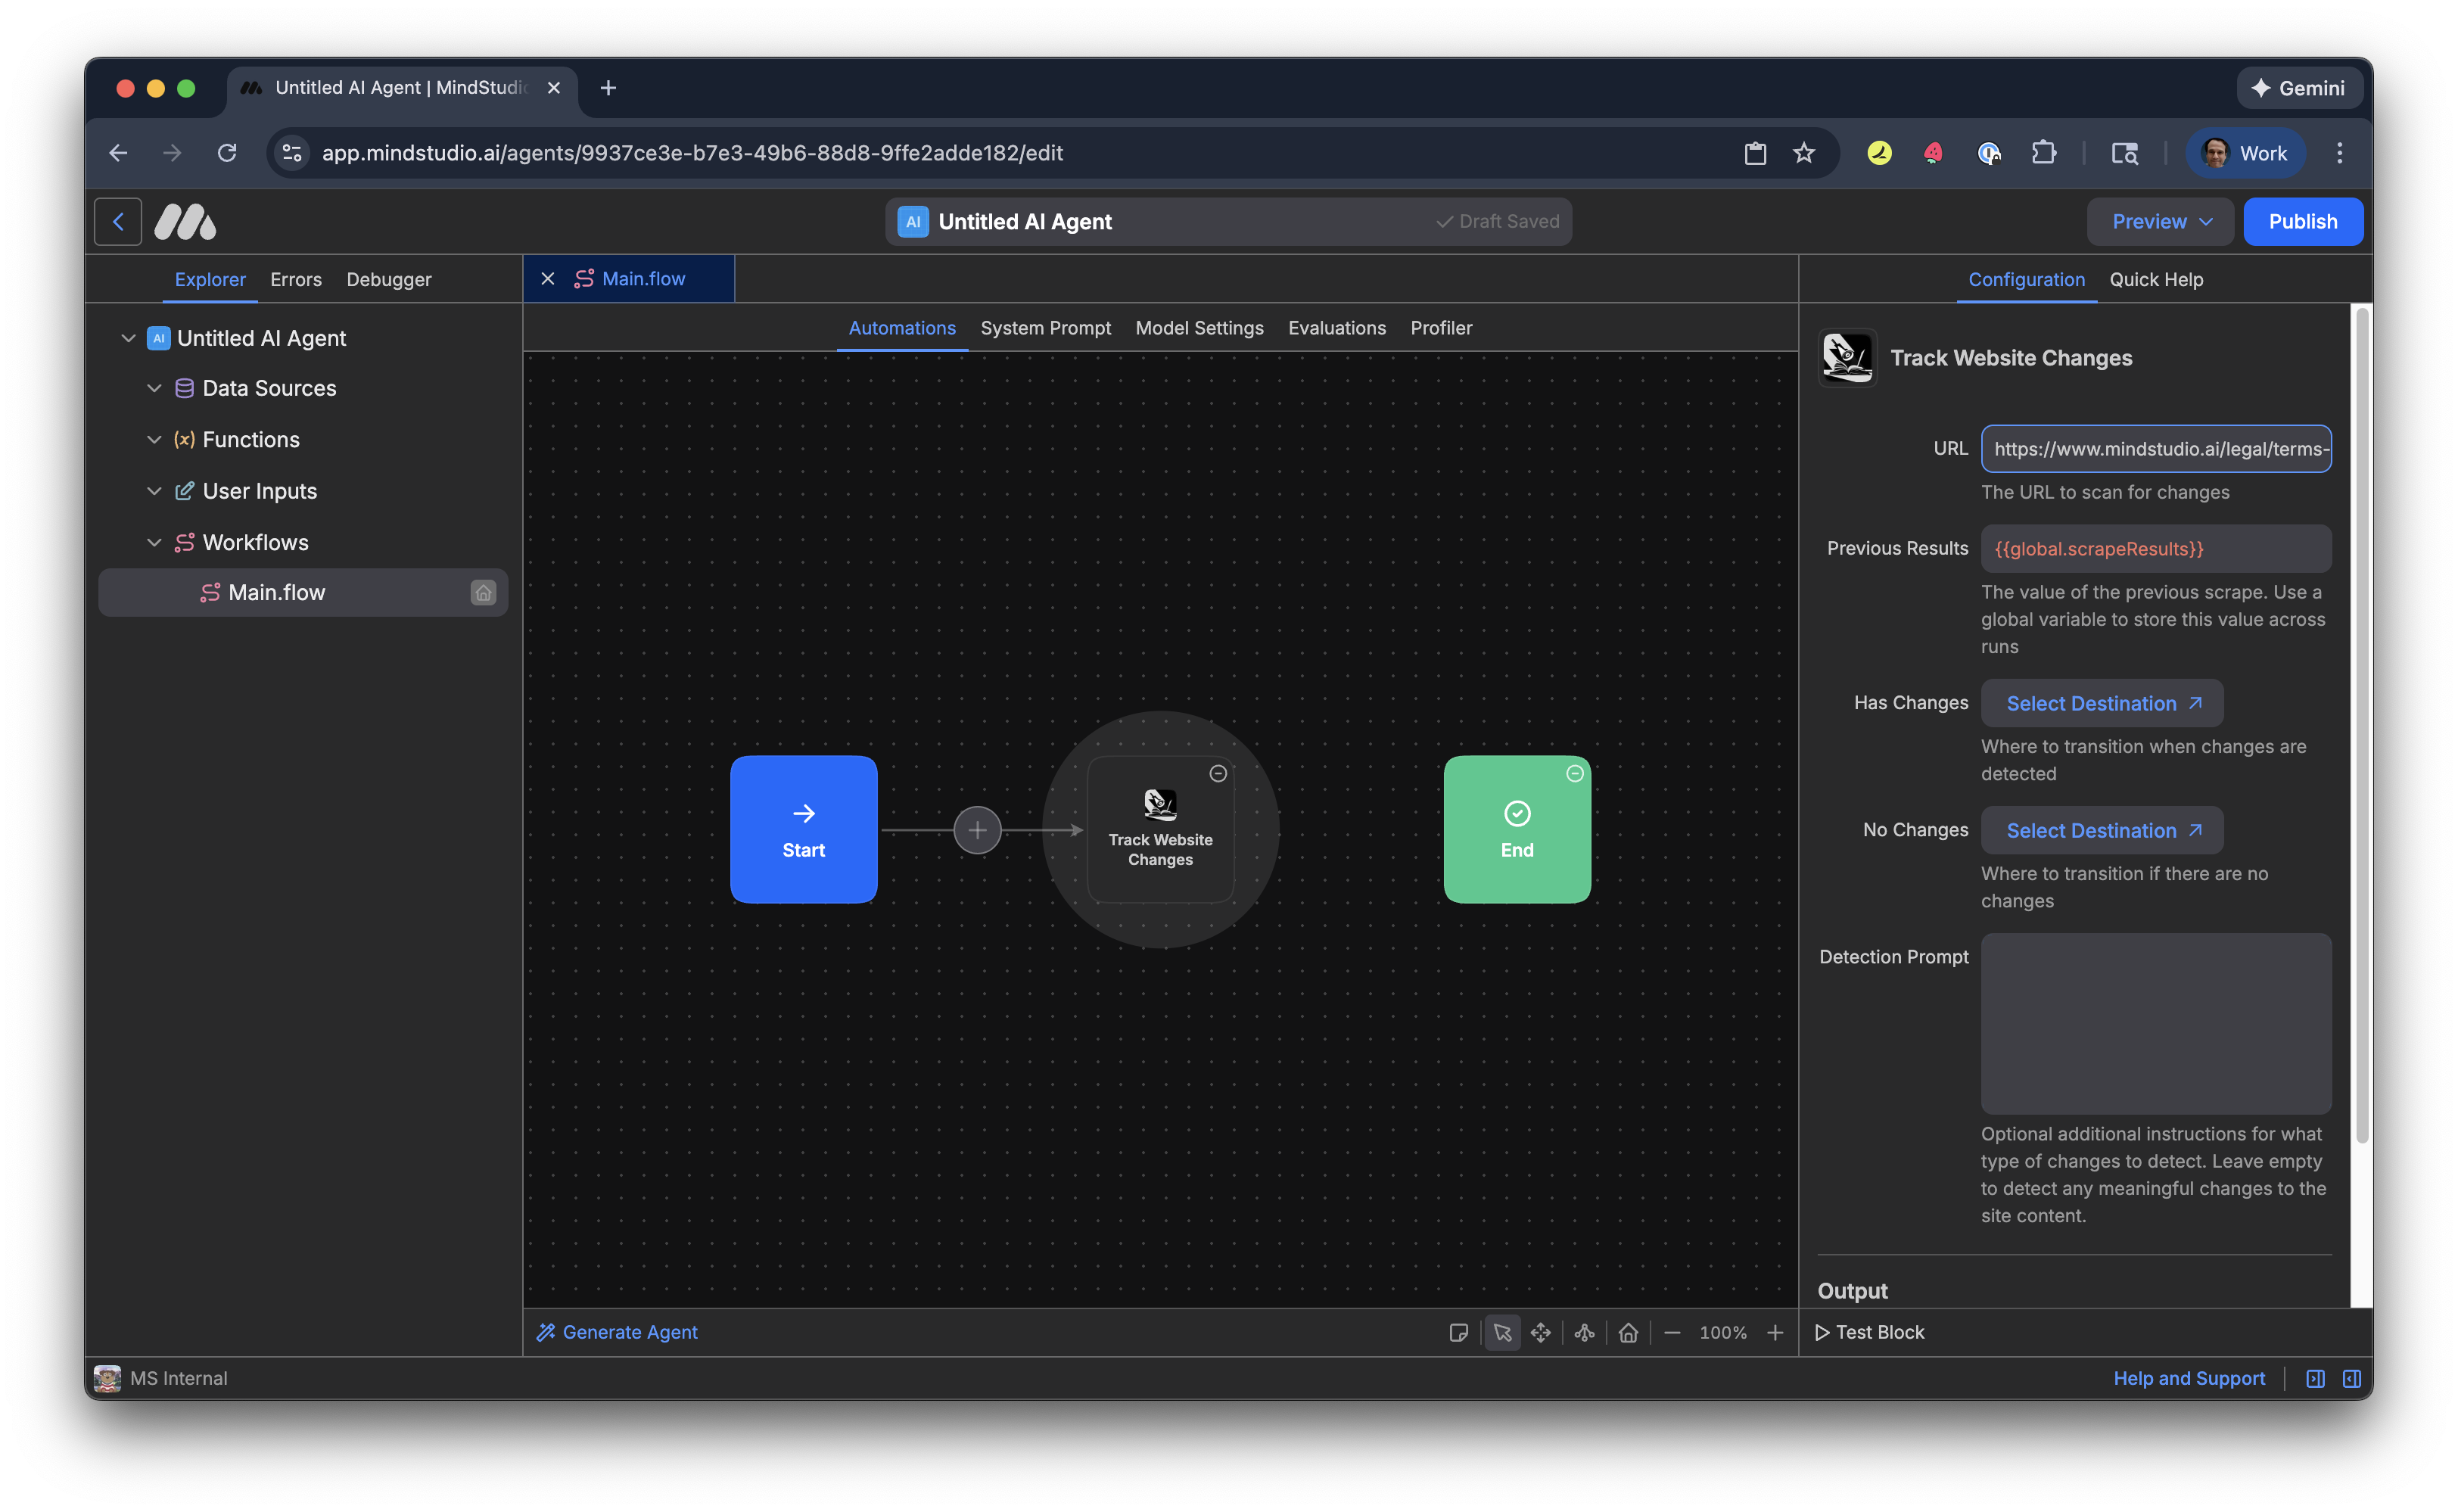Screen dimensions: 2458x1512
Task: Click into the Detection Prompt text area
Action: coord(2155,1023)
